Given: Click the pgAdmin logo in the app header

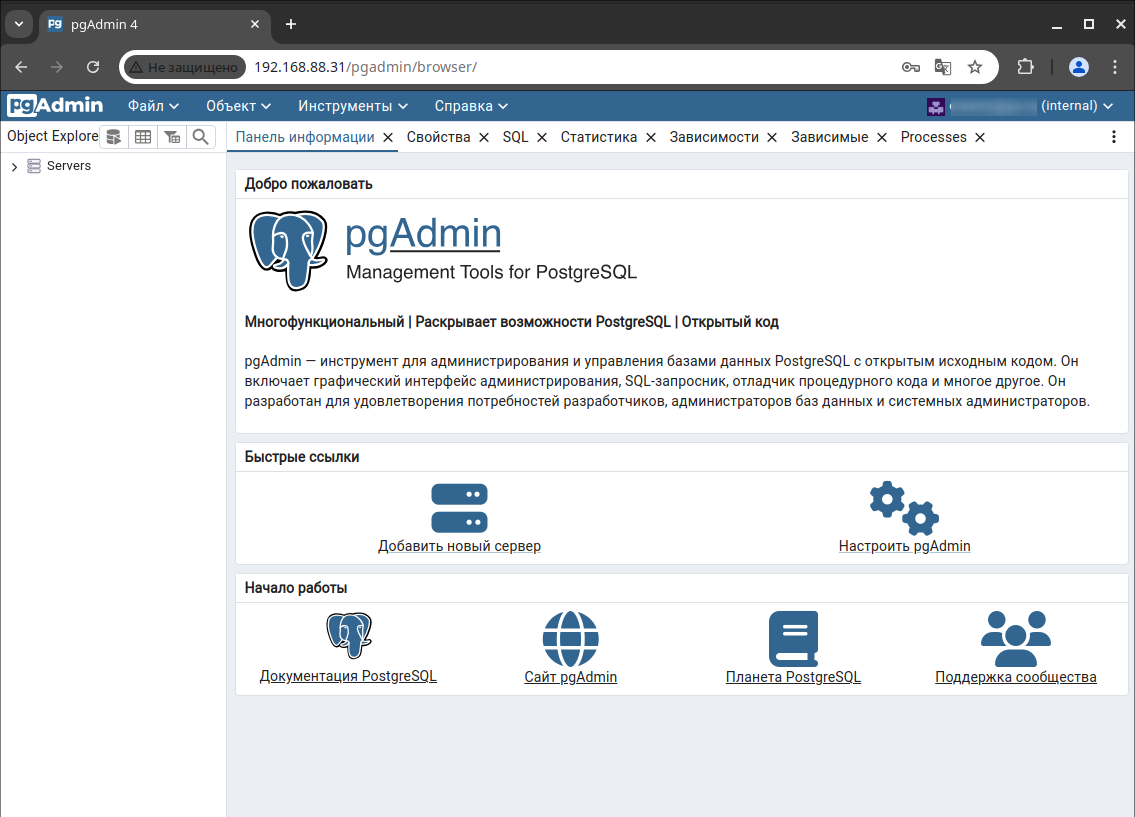Looking at the screenshot, I should (55, 106).
